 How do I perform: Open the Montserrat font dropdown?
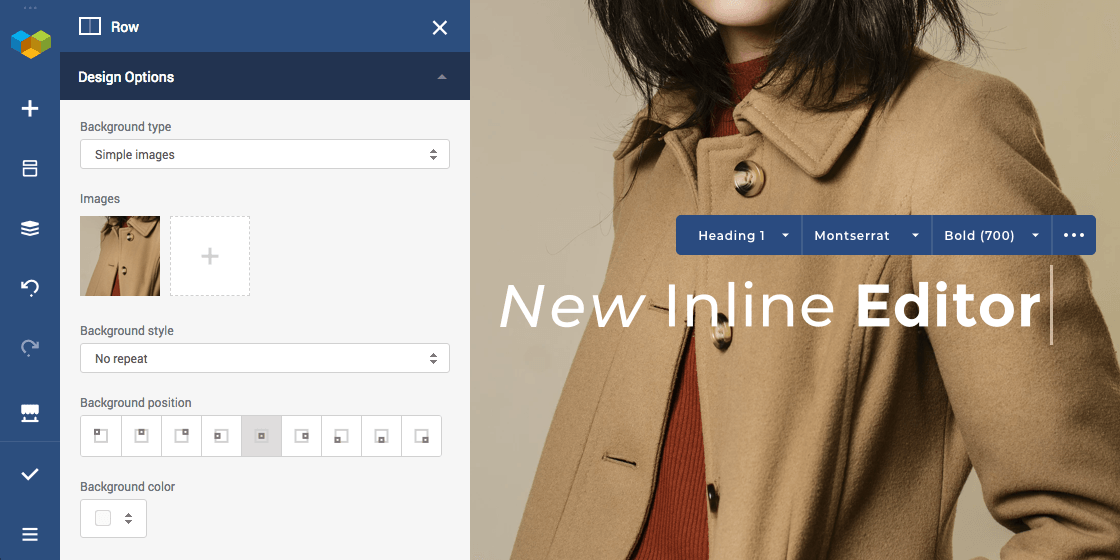(x=866, y=236)
